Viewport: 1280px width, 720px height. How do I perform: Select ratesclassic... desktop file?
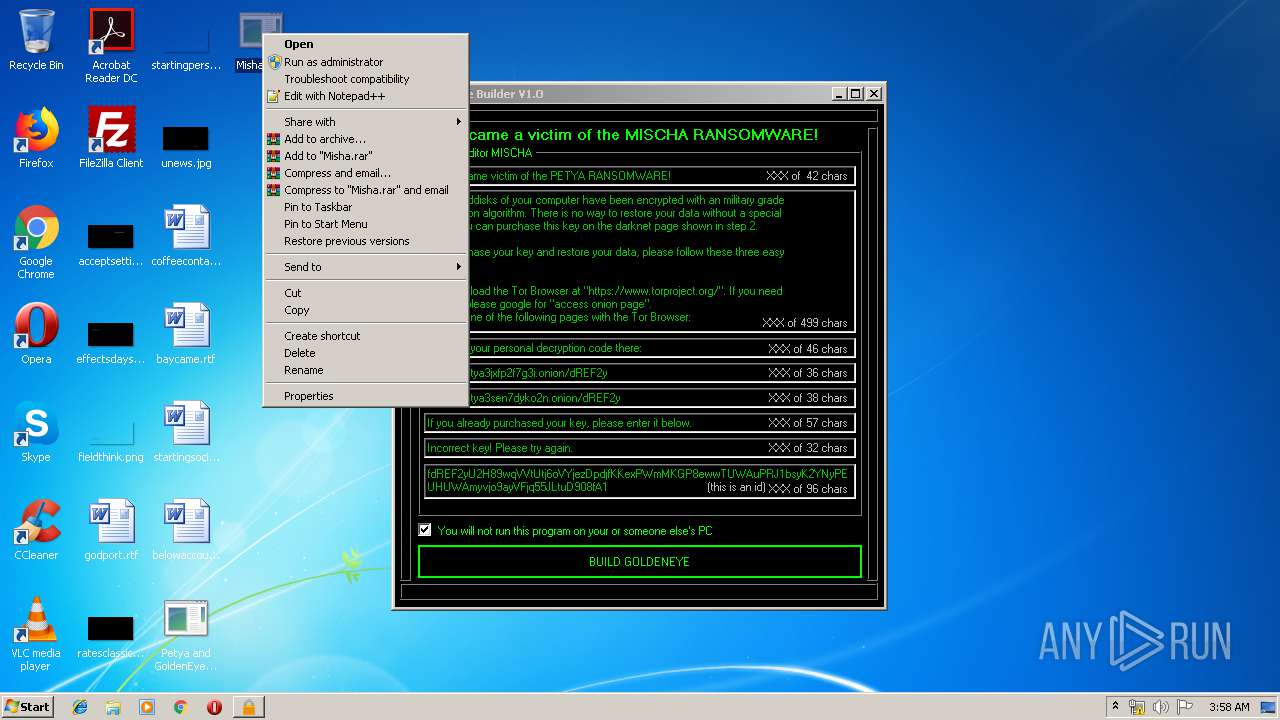(111, 635)
